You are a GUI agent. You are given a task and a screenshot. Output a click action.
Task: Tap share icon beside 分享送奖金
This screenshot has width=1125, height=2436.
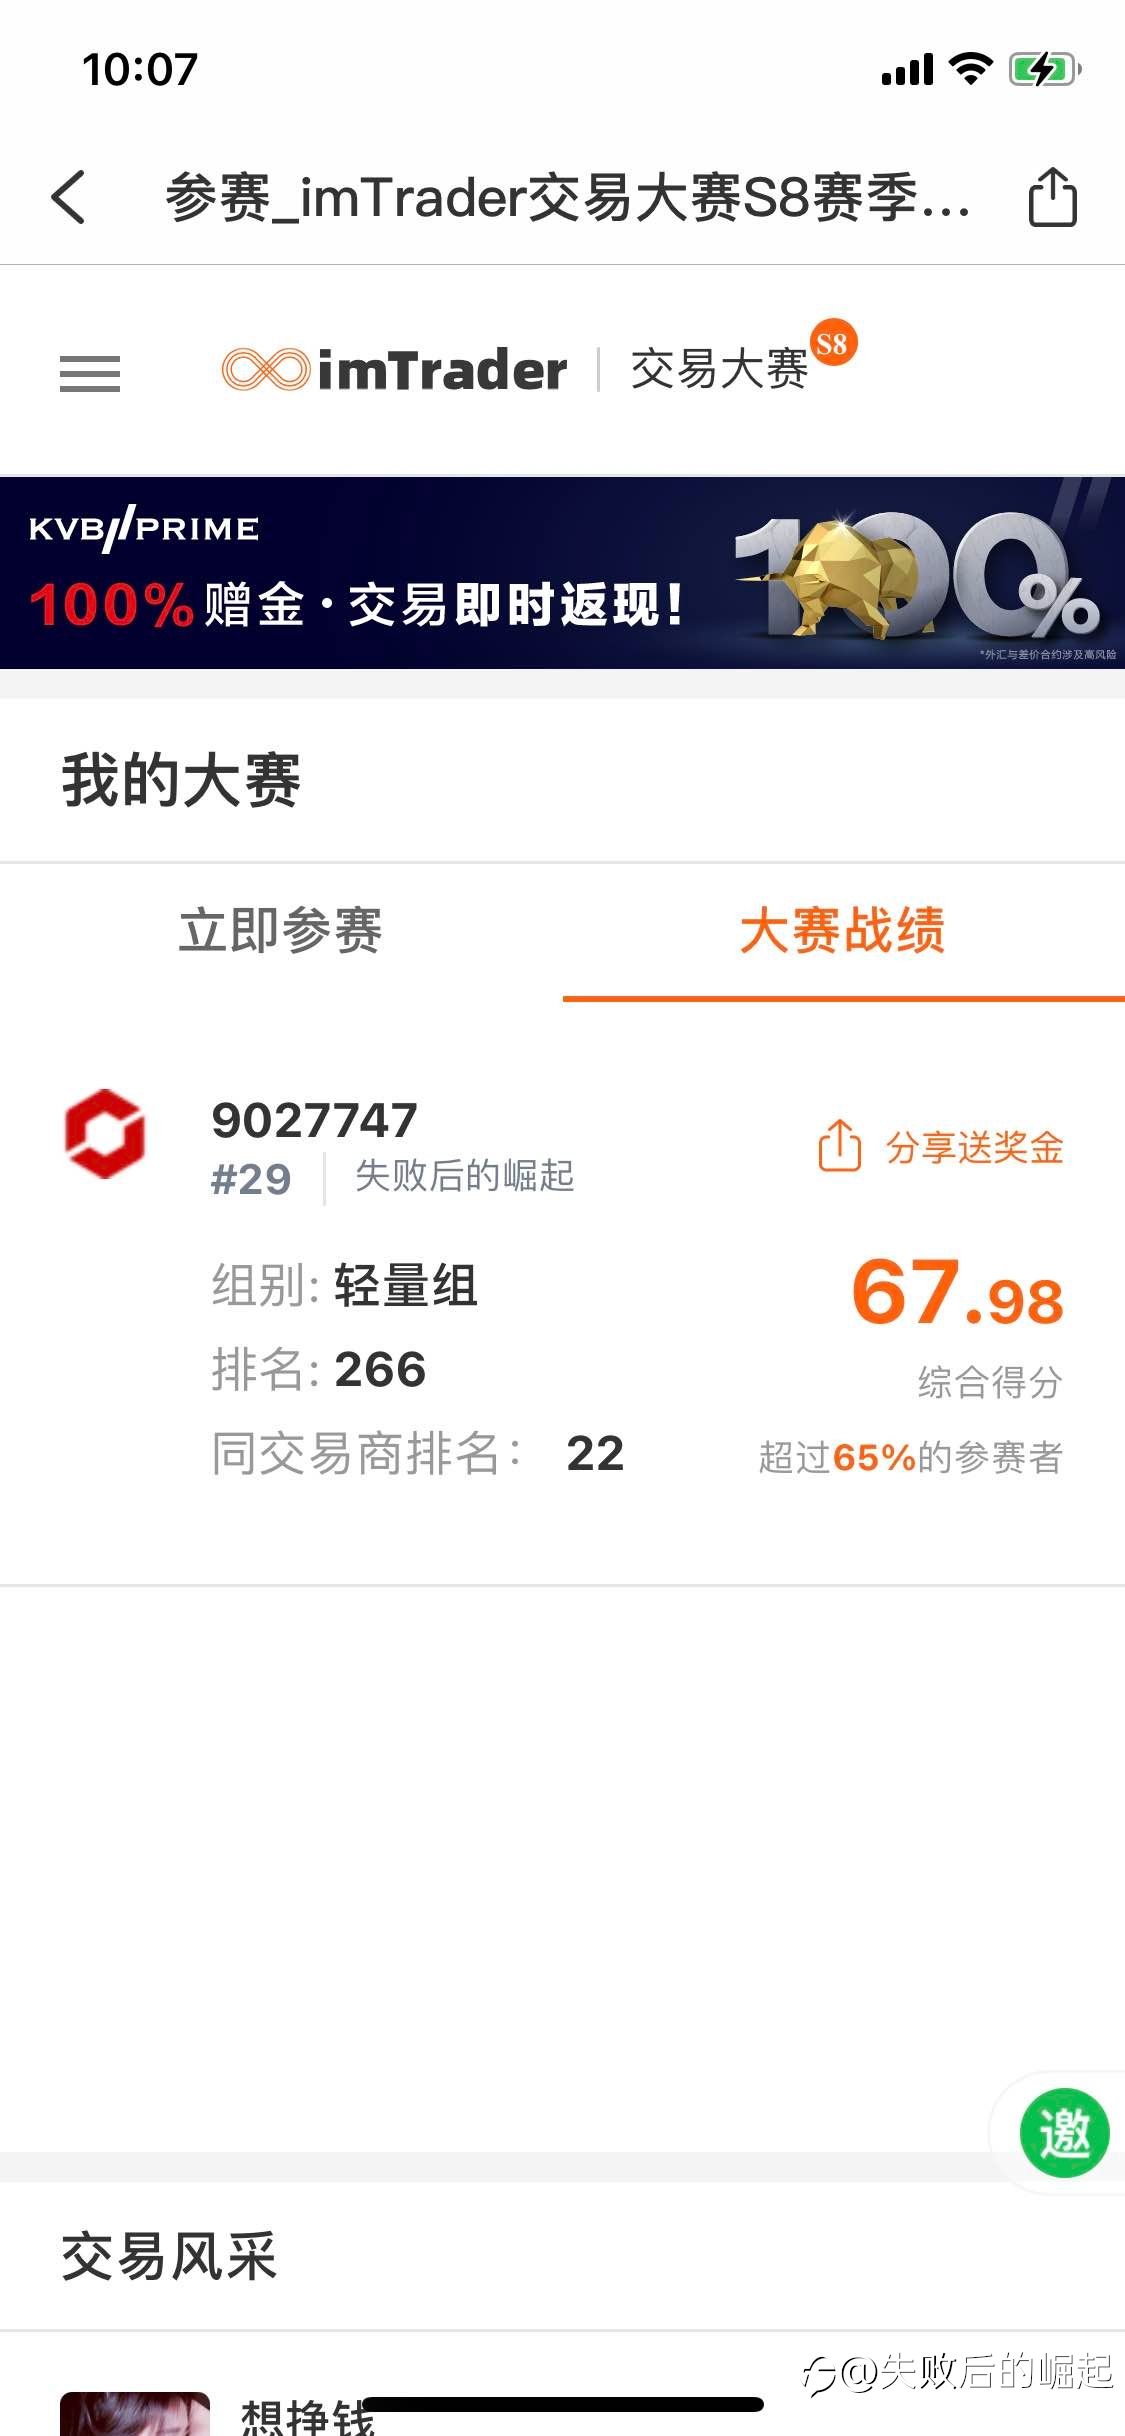pos(839,1145)
